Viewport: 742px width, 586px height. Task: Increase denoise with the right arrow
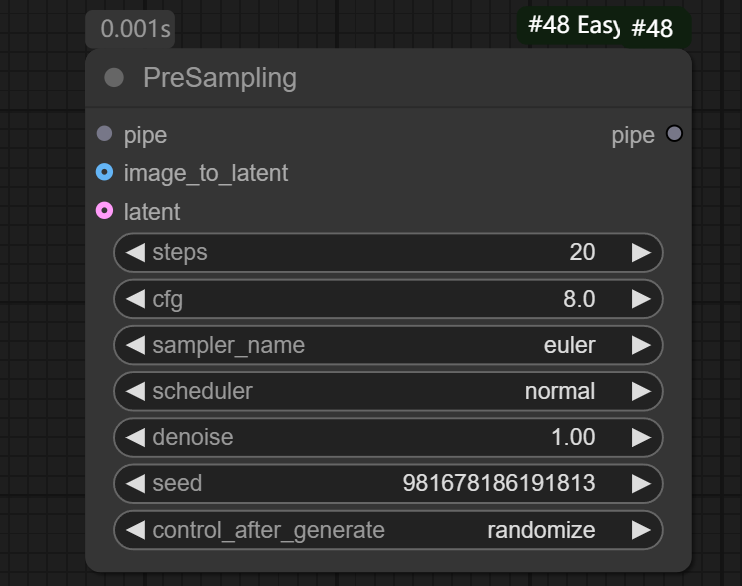click(641, 437)
